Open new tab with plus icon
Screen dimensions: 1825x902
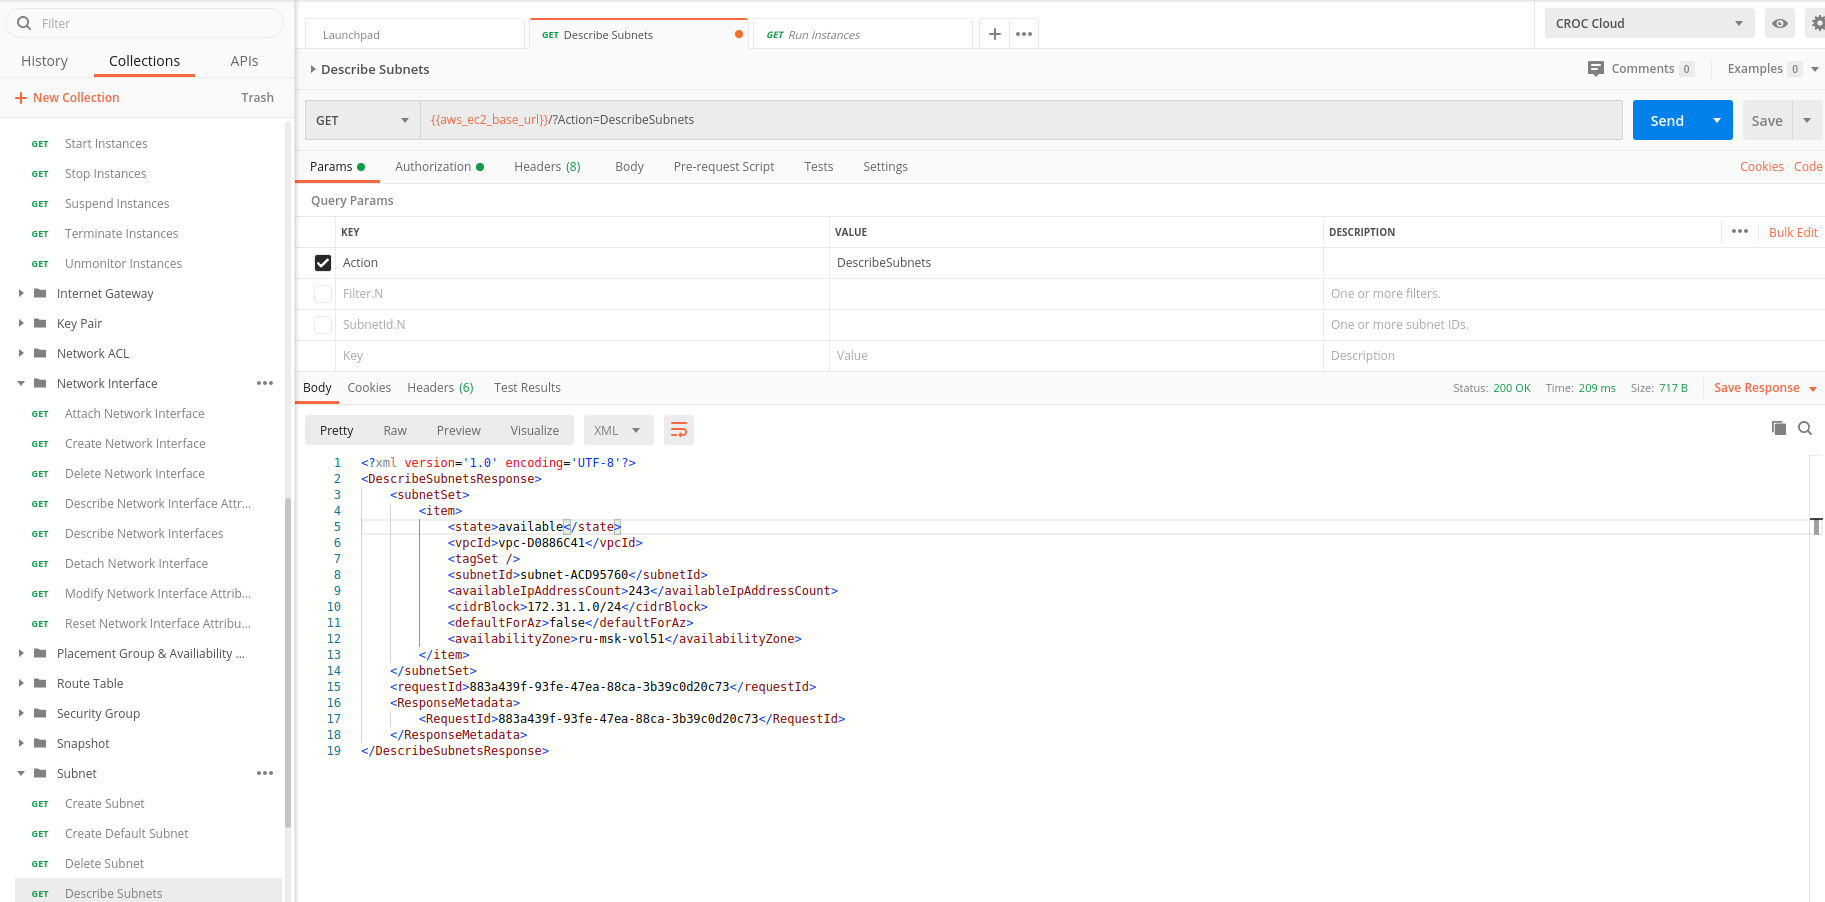coord(994,34)
